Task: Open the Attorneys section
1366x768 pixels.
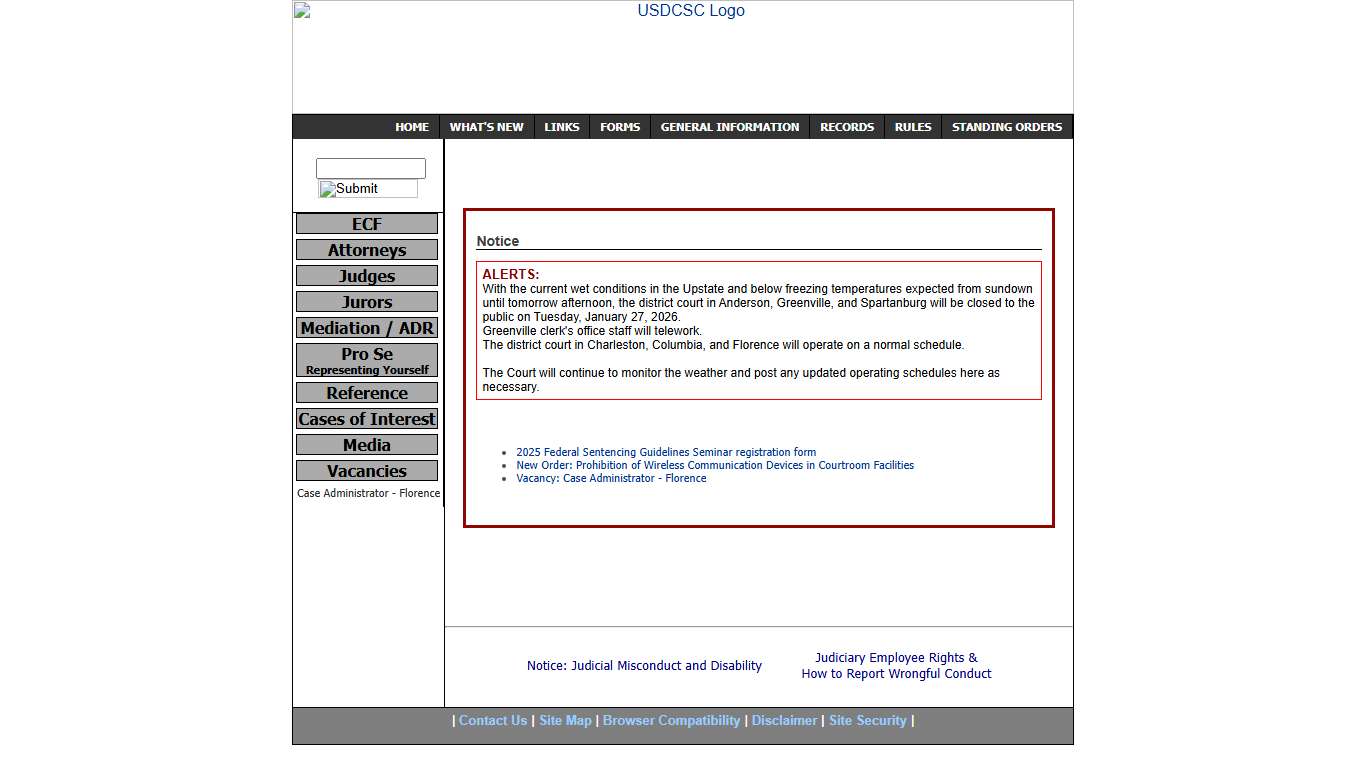Action: coord(366,249)
